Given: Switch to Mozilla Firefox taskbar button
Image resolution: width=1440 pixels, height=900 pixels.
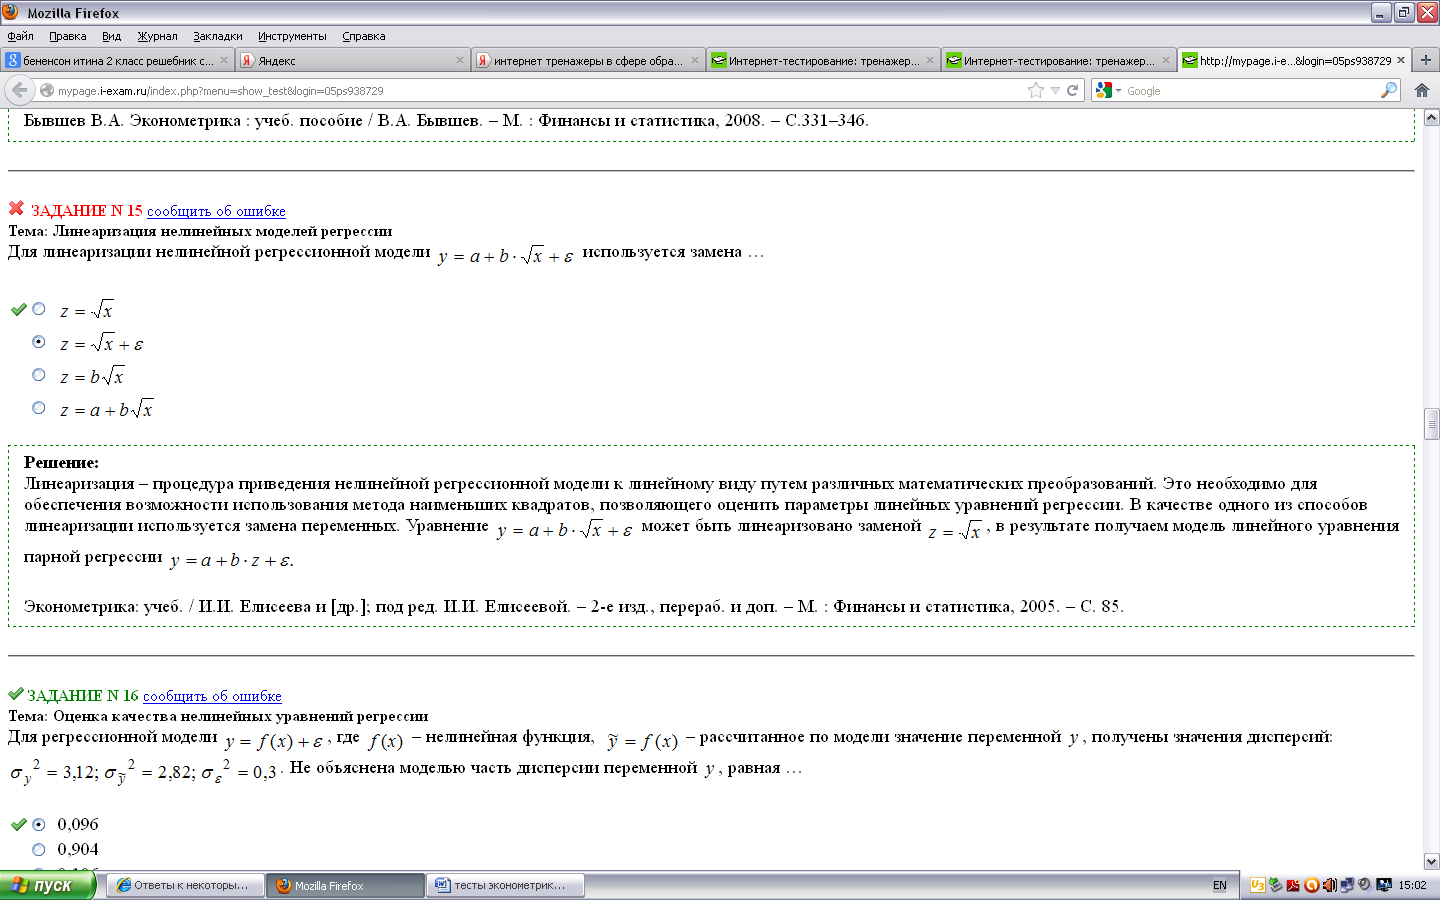Looking at the screenshot, I should pos(346,885).
